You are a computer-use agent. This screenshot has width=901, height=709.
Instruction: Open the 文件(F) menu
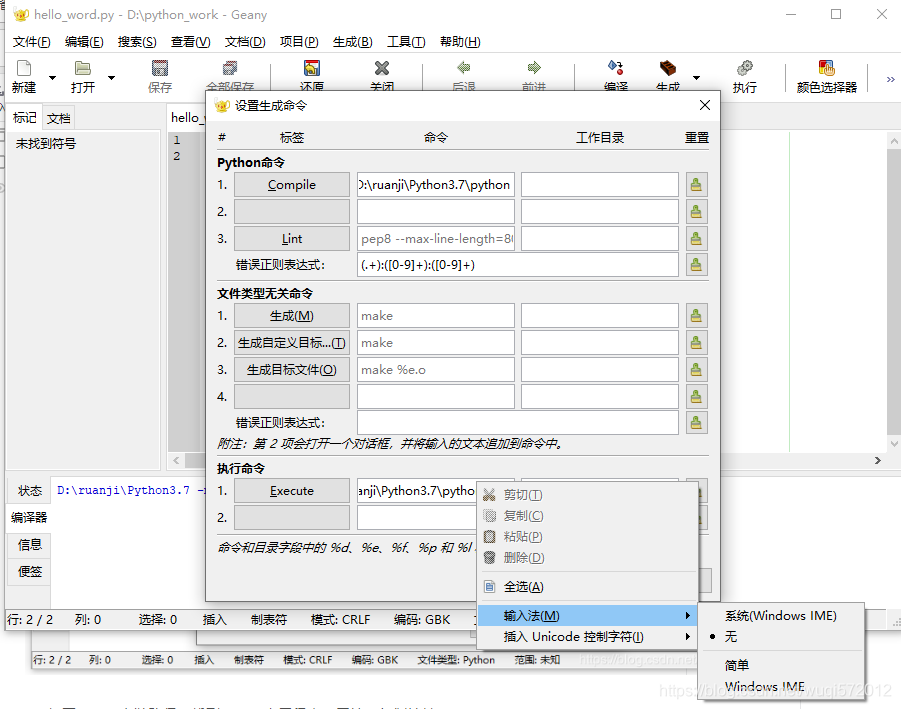pyautogui.click(x=32, y=42)
